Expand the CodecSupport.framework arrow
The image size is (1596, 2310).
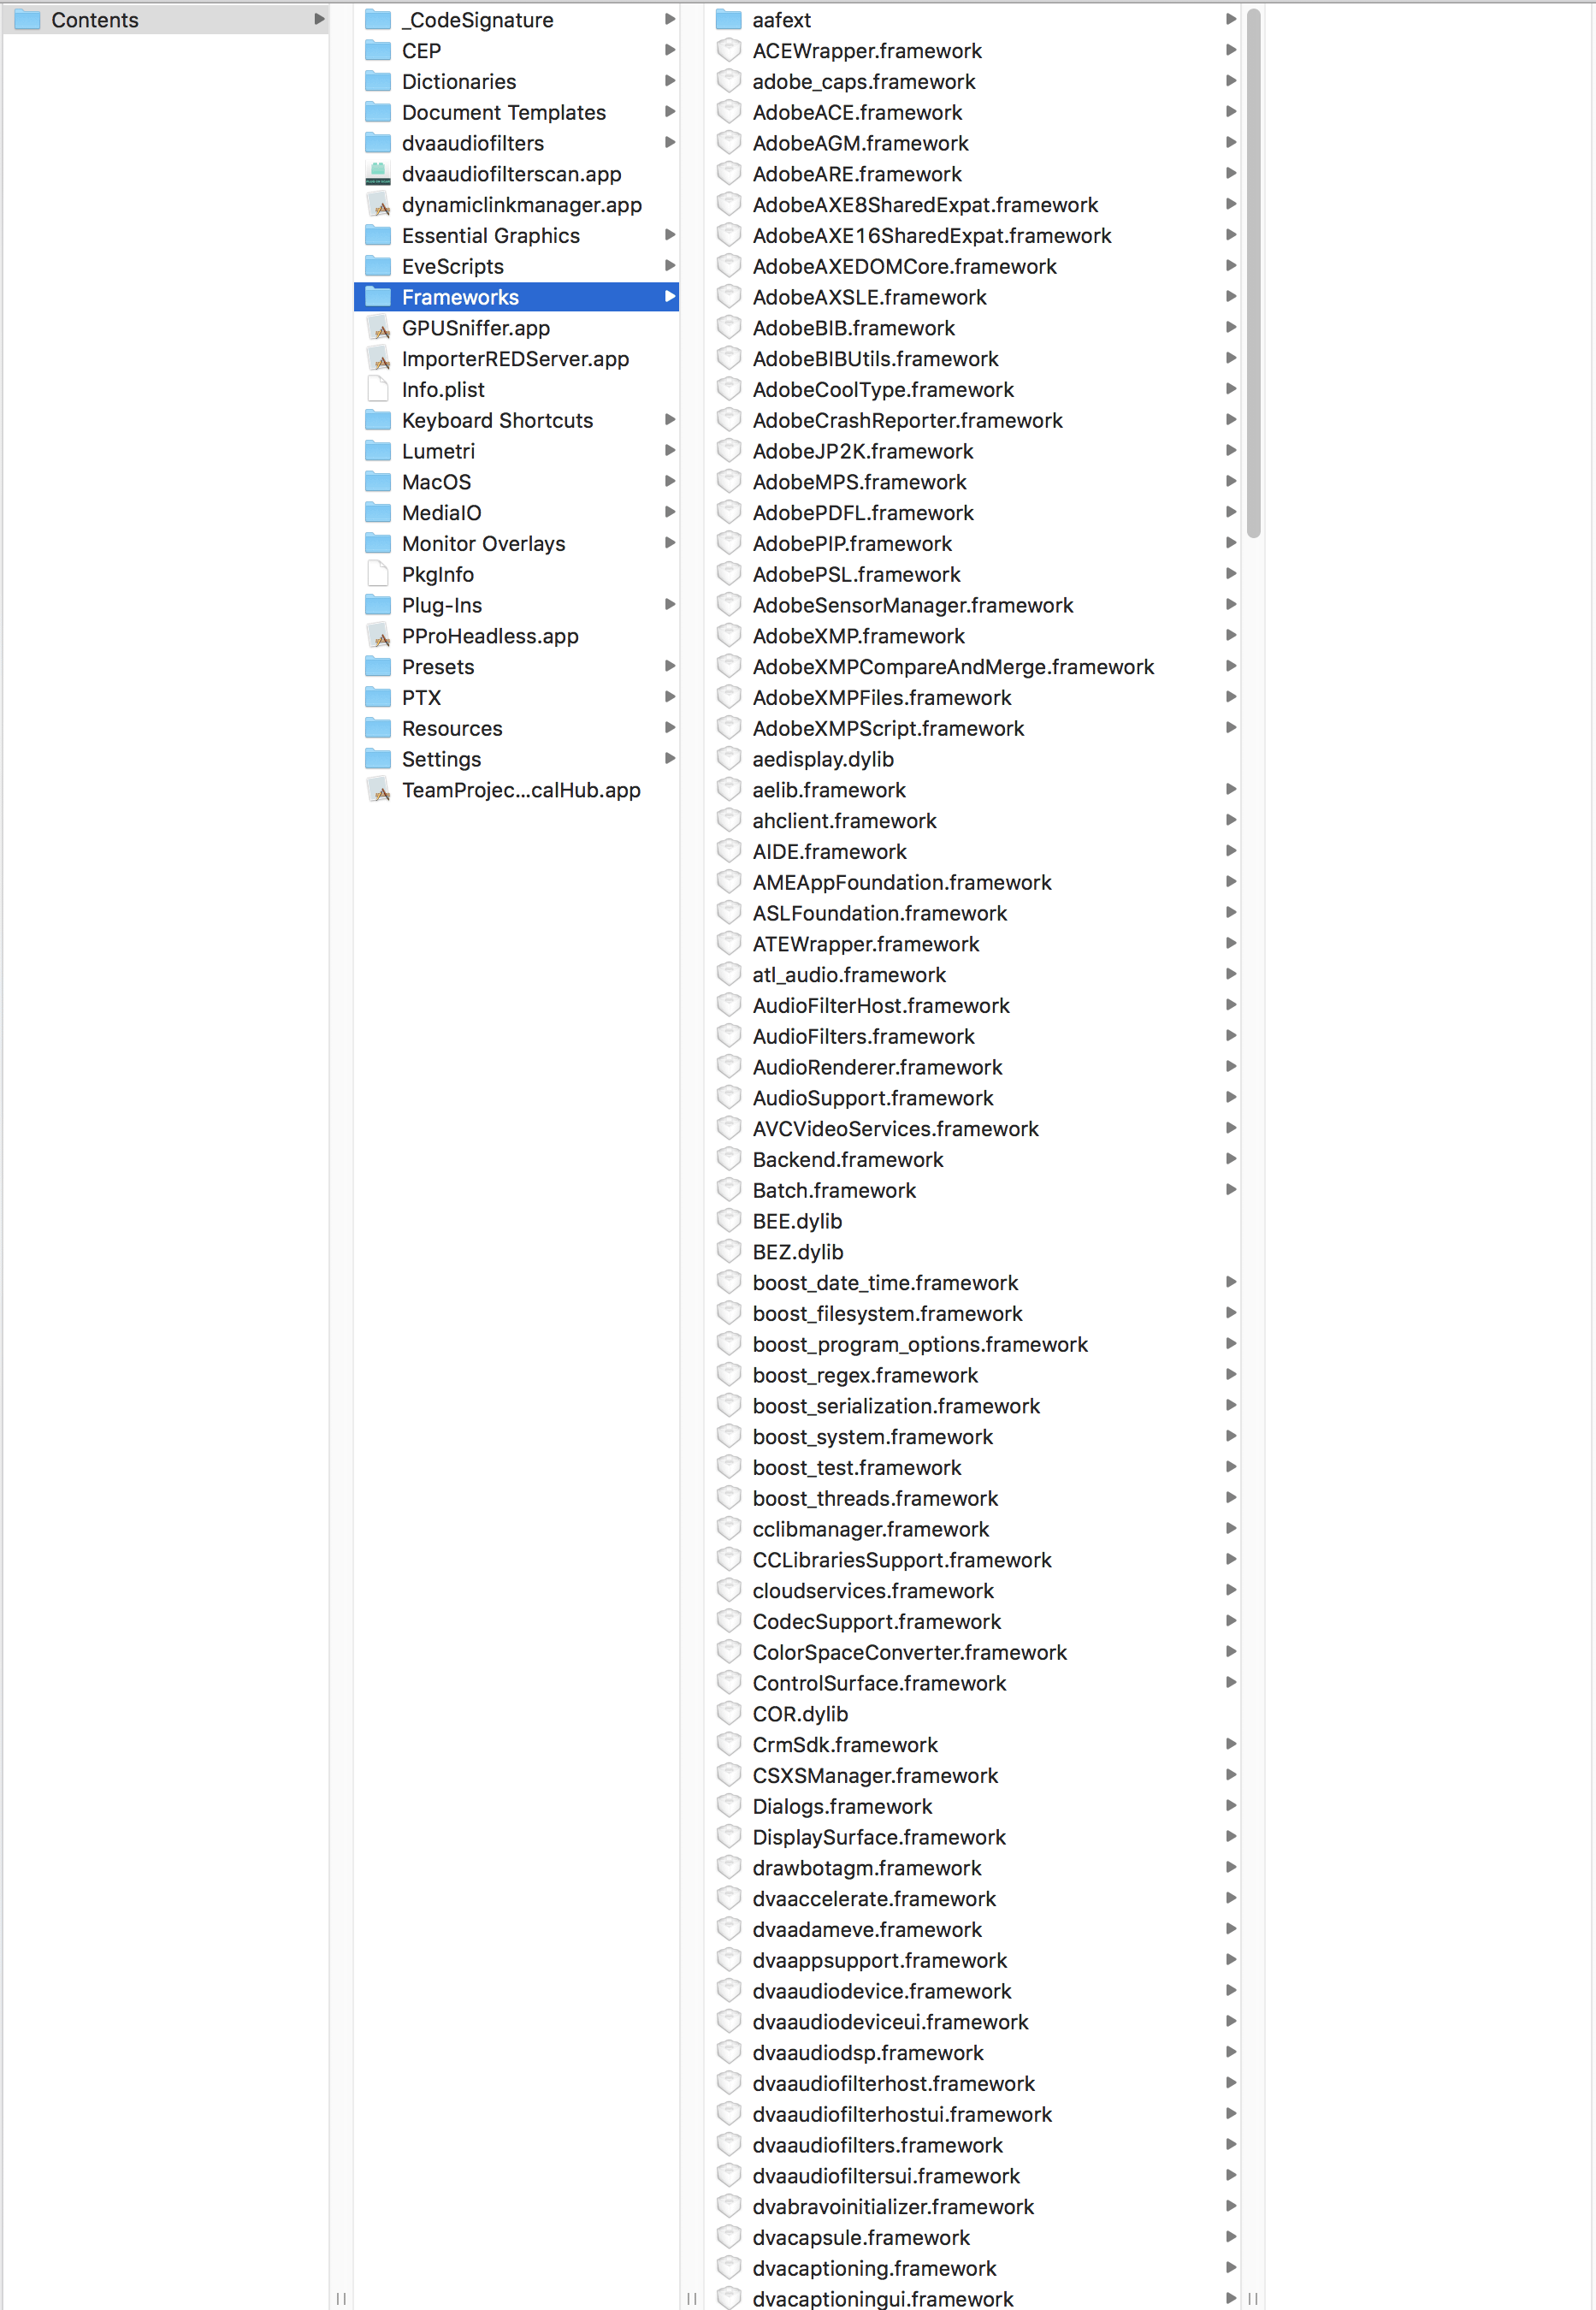tap(1231, 1620)
